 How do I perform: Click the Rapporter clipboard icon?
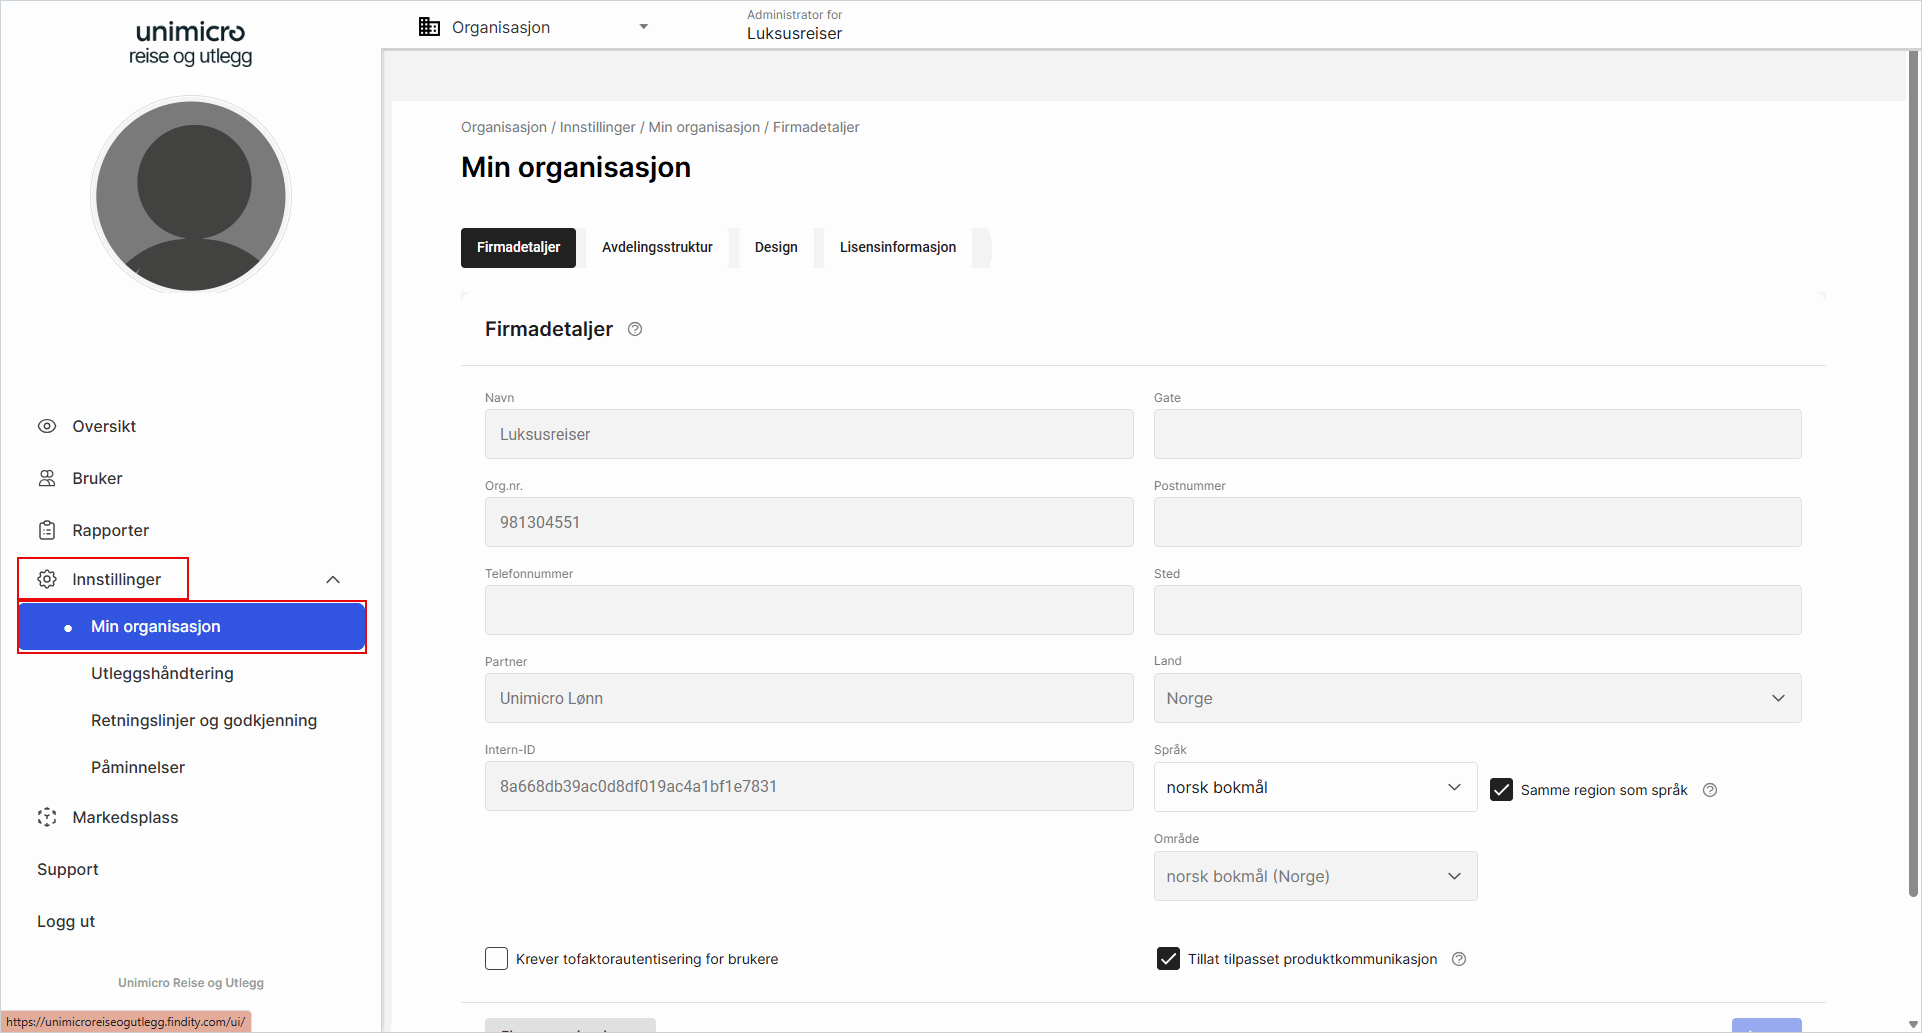coord(47,530)
